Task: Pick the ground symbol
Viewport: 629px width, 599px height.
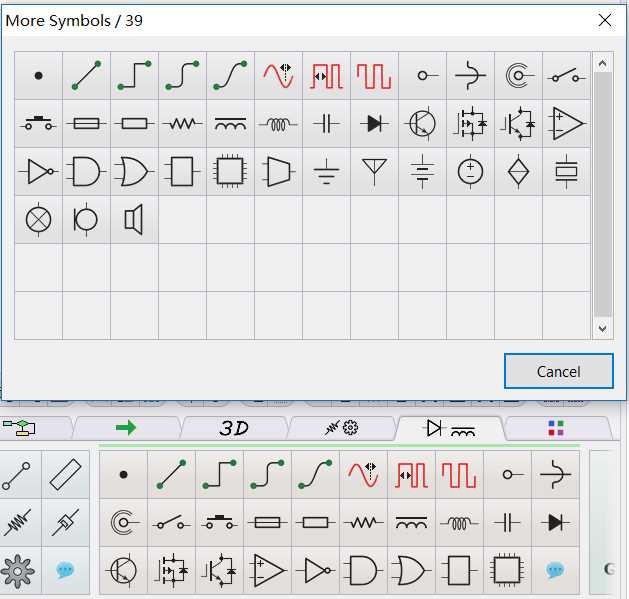Action: [326, 171]
